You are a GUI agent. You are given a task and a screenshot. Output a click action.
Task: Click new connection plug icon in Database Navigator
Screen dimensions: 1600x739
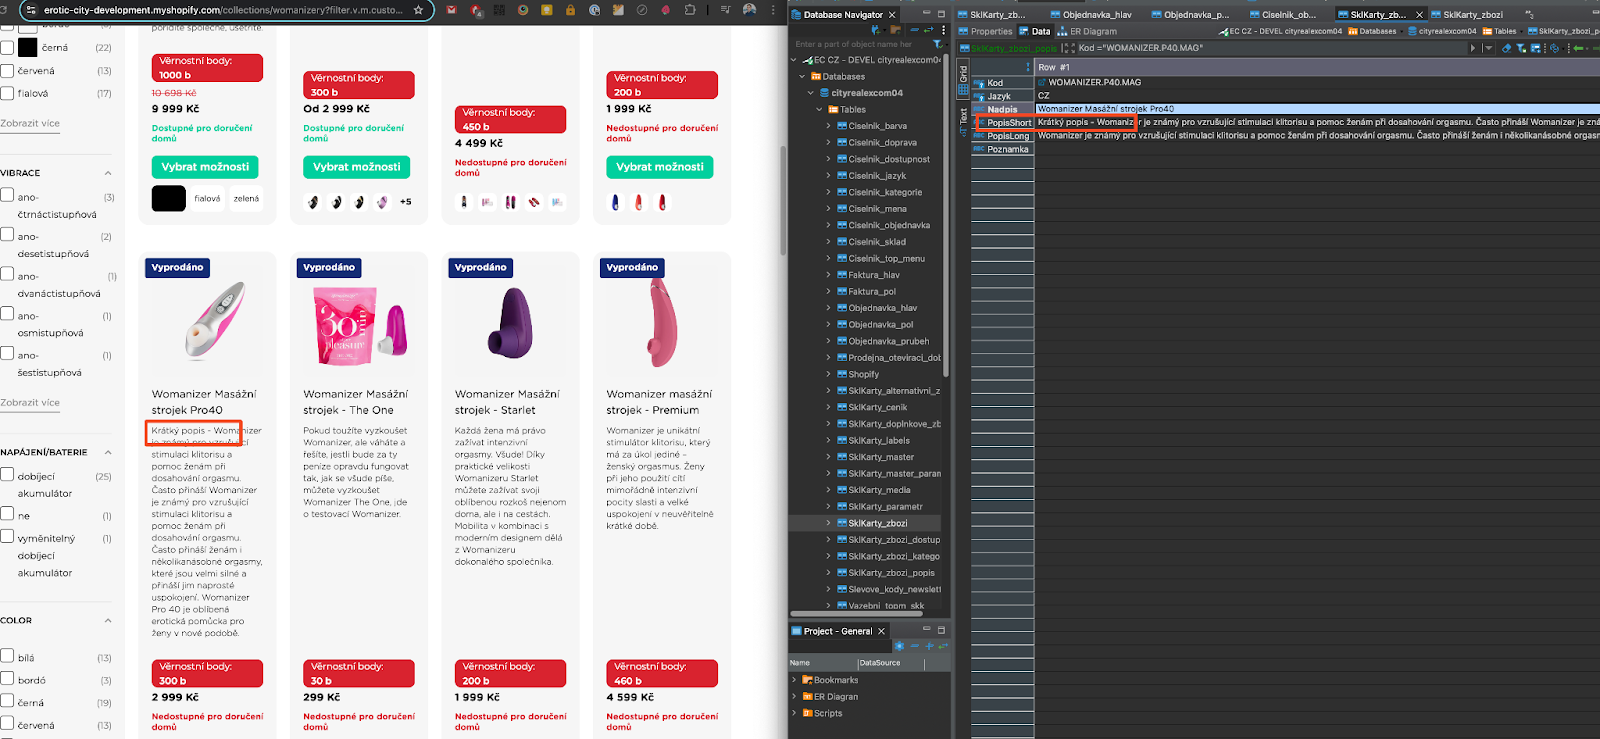[x=875, y=30]
